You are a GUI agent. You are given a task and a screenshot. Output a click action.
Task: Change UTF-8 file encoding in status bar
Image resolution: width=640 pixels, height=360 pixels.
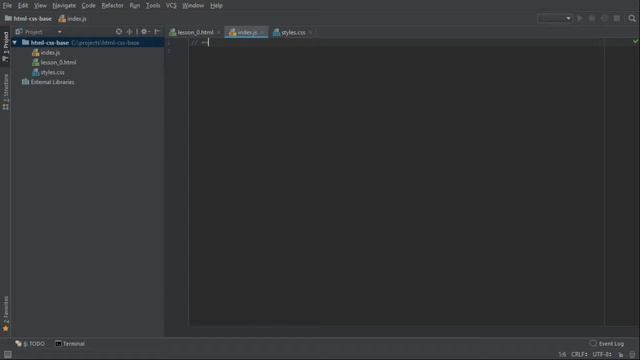click(x=602, y=355)
